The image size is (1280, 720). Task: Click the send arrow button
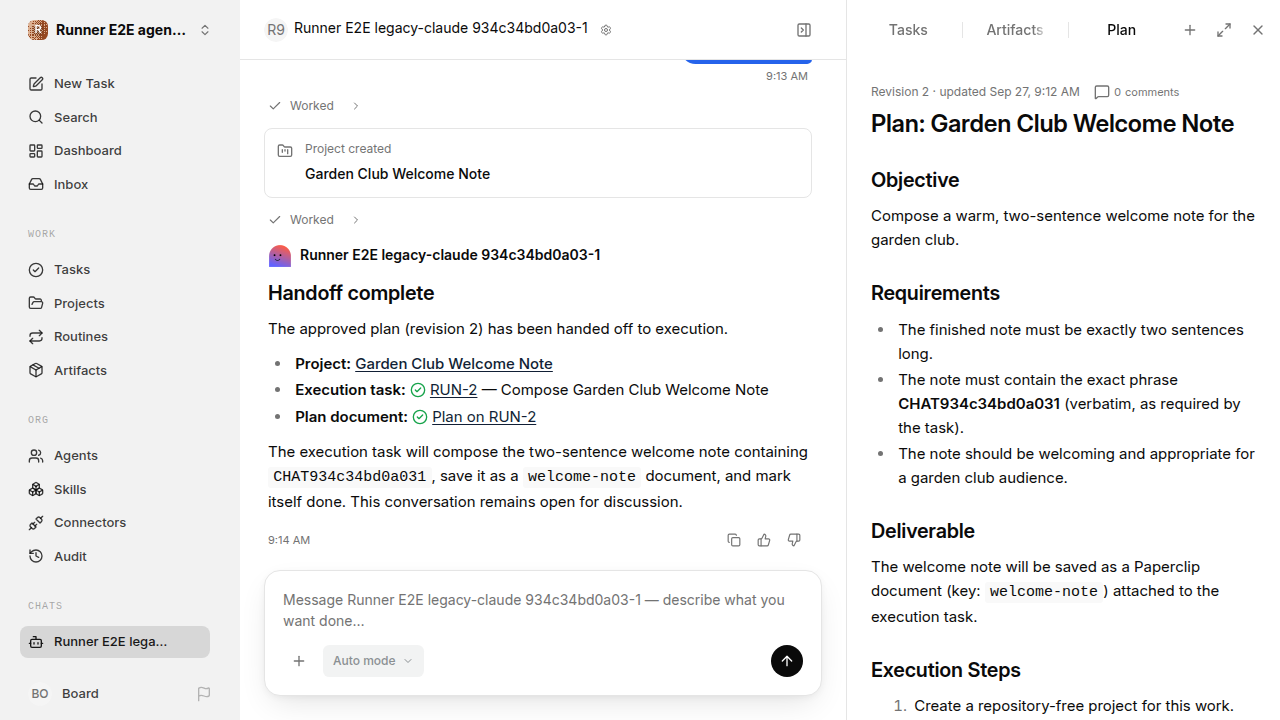click(x=787, y=661)
